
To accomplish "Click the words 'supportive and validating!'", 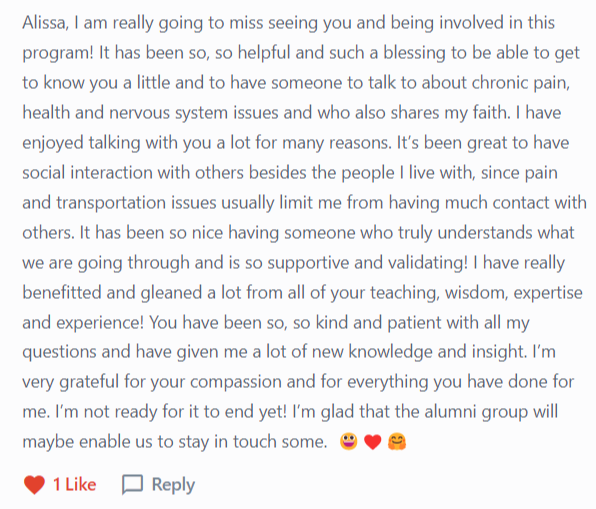I will point(368,263).
